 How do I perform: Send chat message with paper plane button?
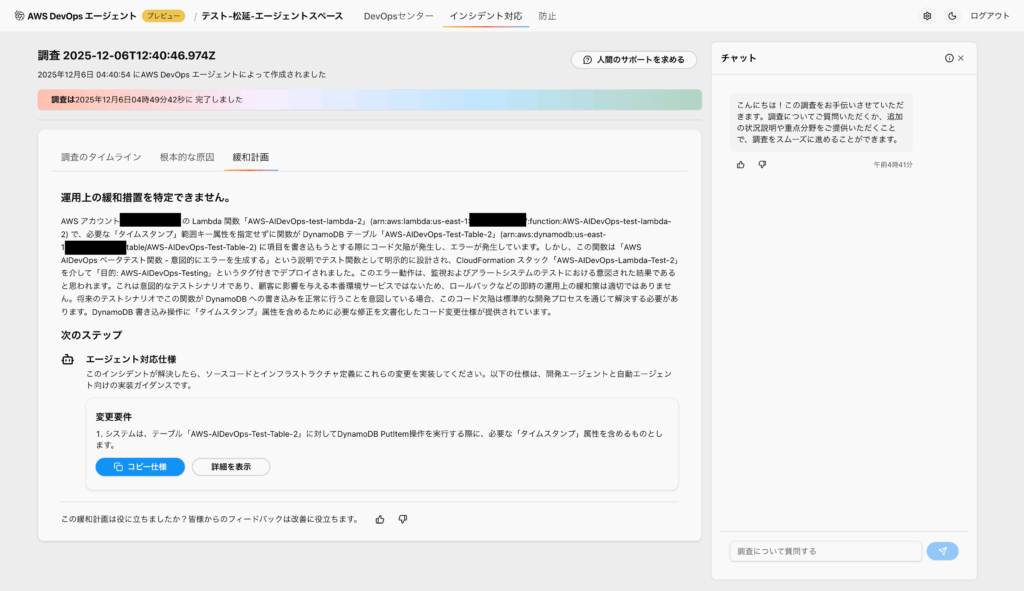(942, 551)
